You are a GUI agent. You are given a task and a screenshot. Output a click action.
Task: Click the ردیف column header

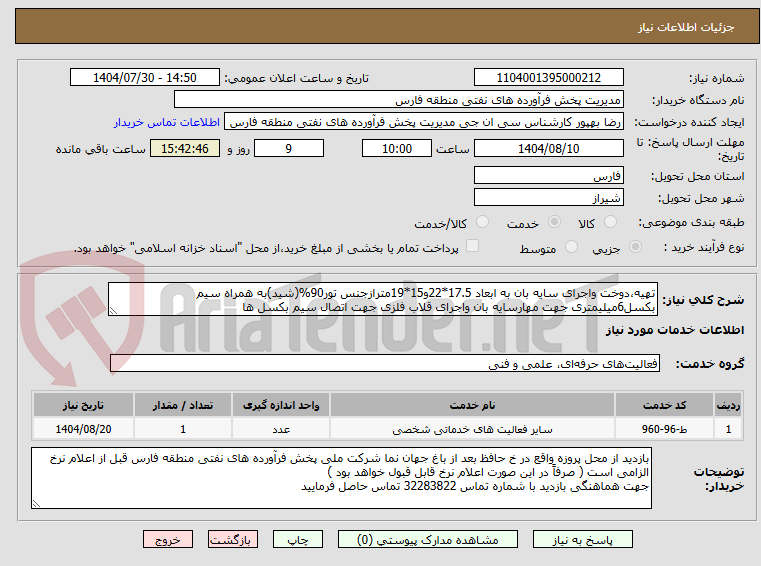728,405
